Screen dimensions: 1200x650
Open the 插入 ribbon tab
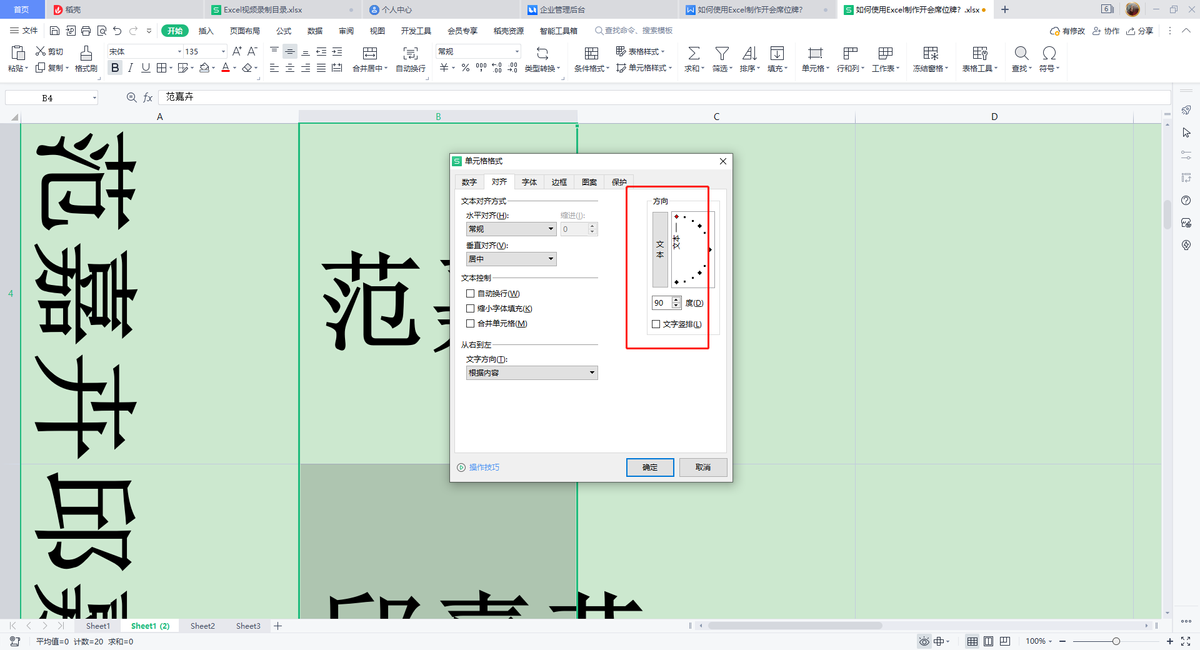point(206,31)
